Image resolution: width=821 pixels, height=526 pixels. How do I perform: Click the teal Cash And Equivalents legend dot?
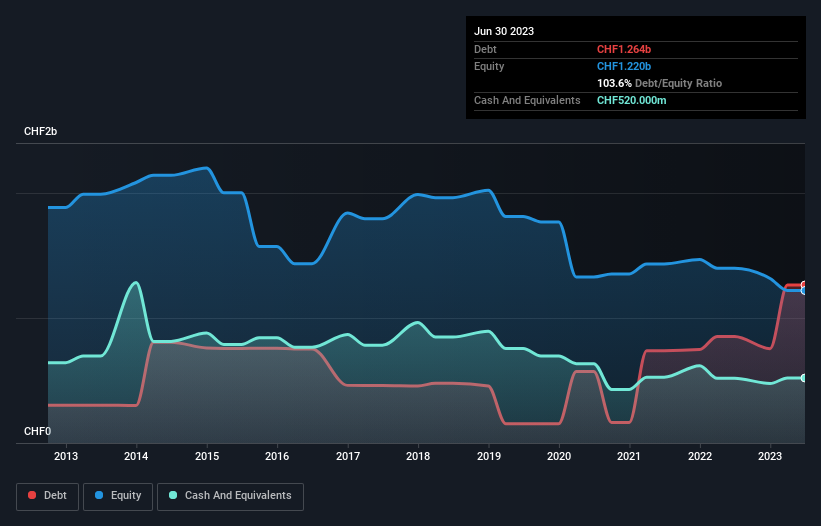coord(173,495)
